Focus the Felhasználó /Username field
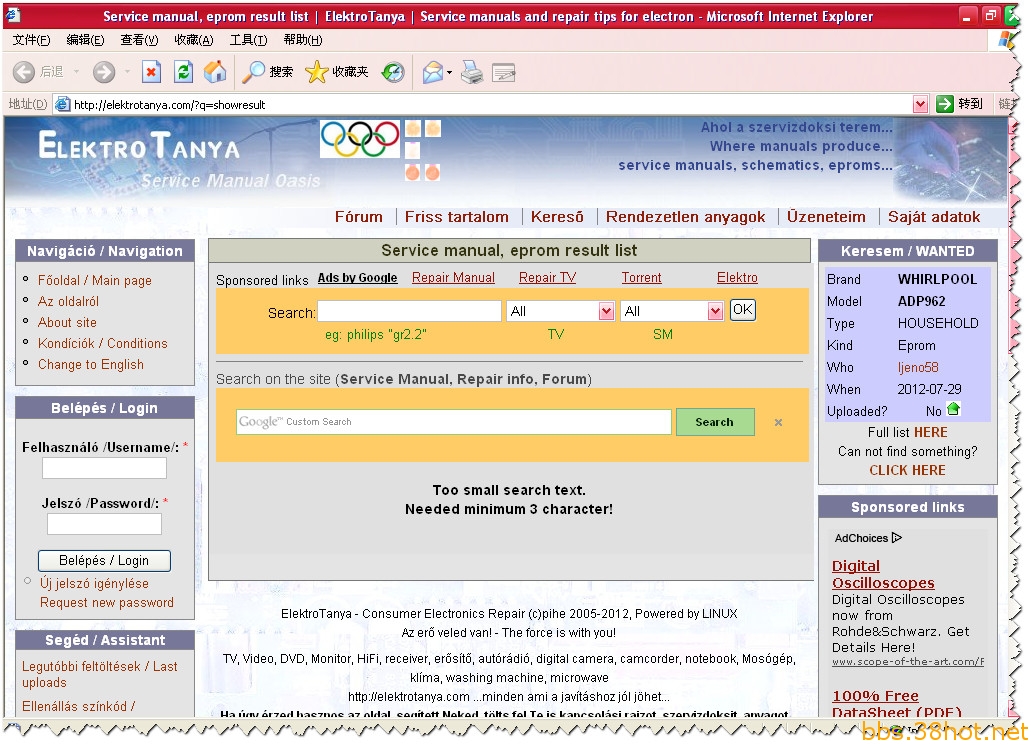Image resolution: width=1031 pixels, height=745 pixels. pyautogui.click(x=104, y=468)
